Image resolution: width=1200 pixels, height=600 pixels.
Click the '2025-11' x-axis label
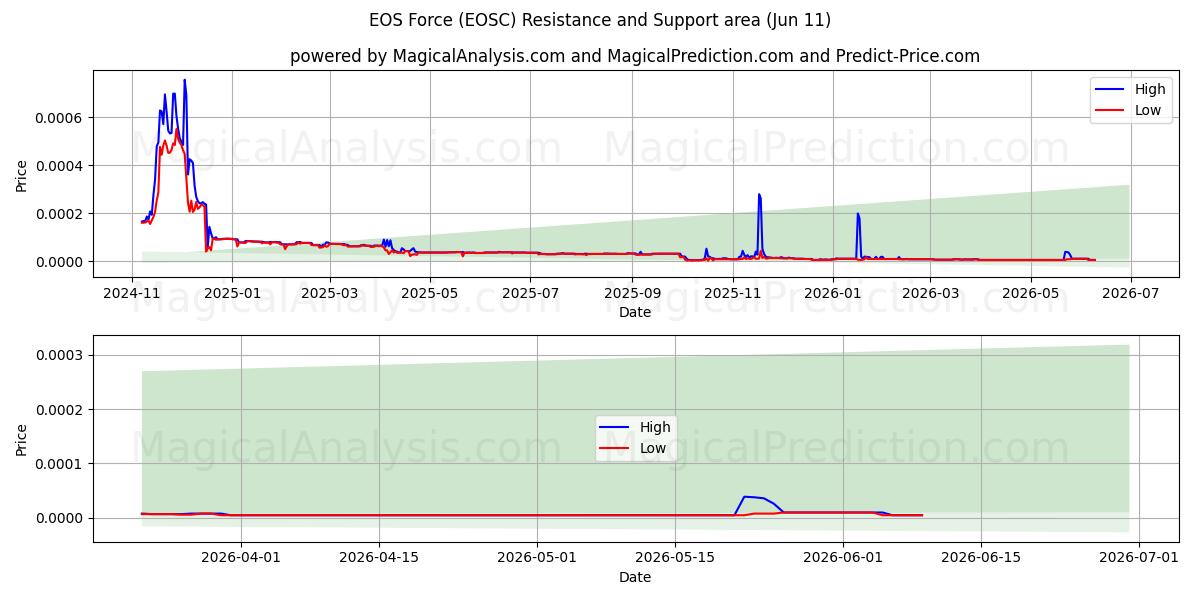[x=732, y=293]
